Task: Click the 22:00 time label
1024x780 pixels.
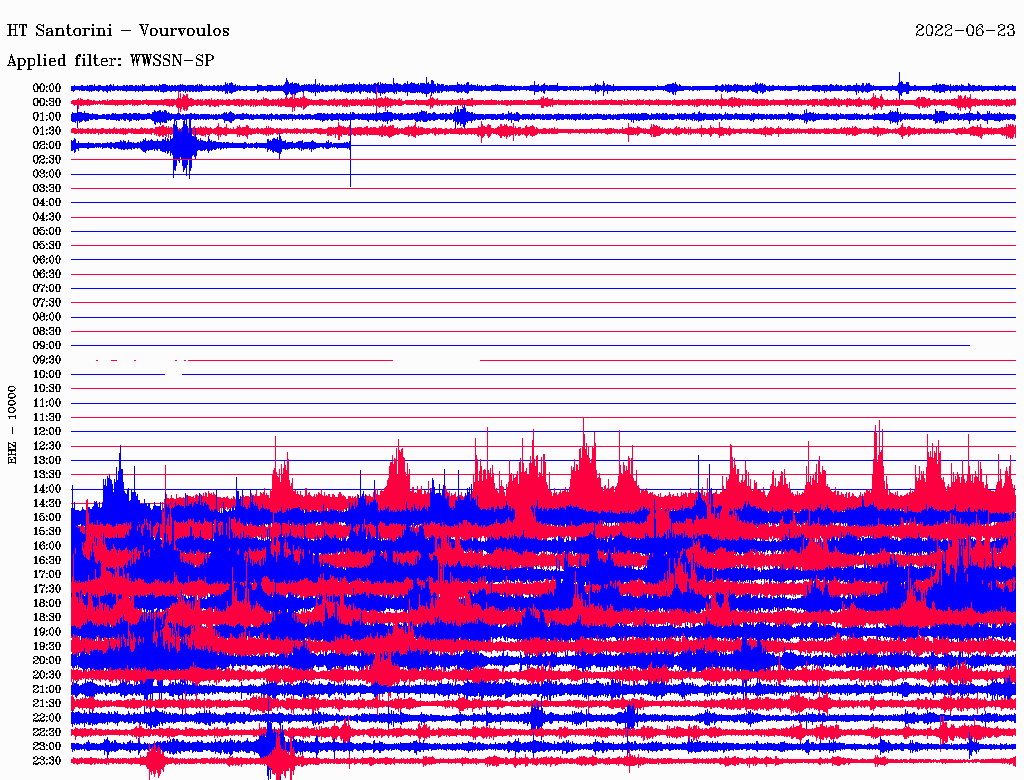Action: tap(47, 718)
